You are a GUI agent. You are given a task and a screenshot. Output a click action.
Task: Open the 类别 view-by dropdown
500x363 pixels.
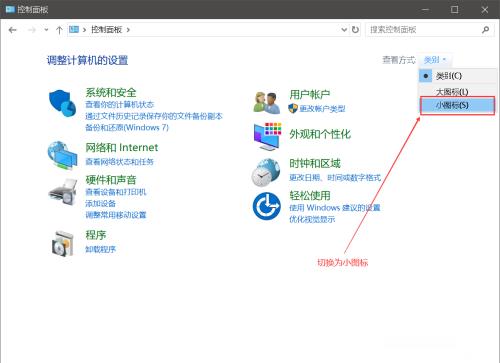coord(435,60)
